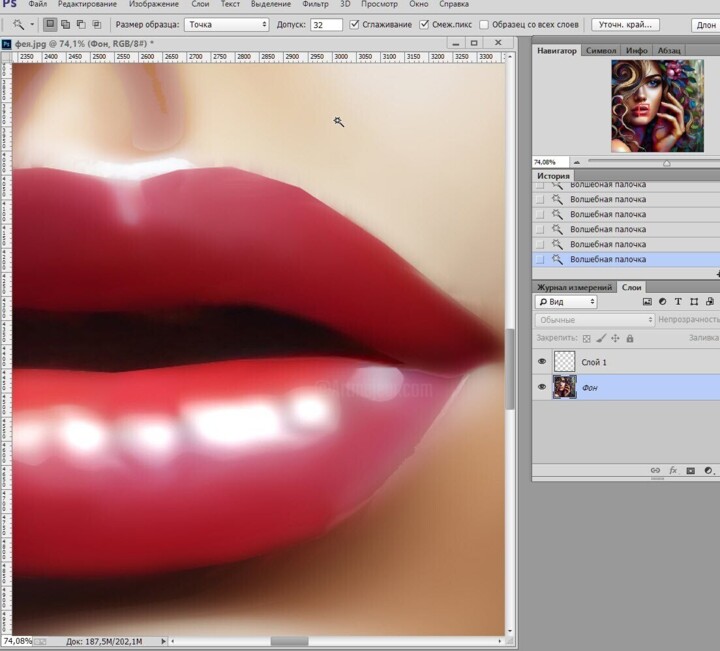Click the link layers chain icon
The width and height of the screenshot is (720, 651).
coord(655,471)
